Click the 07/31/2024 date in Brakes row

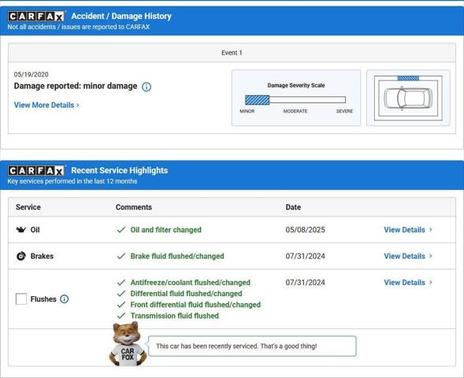tap(305, 256)
